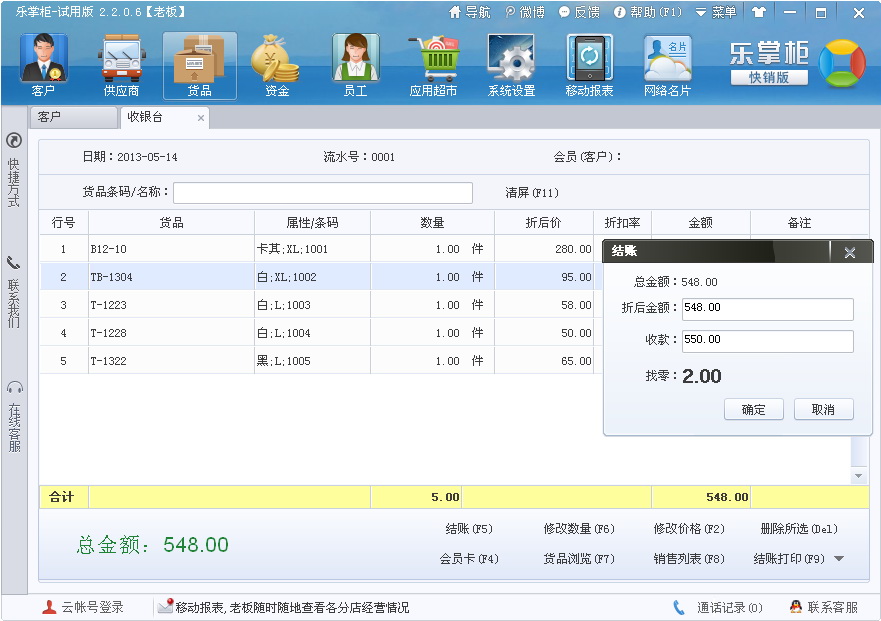The image size is (881, 621).
Task: Click 取消 in the 结账 dialog
Action: coord(823,409)
